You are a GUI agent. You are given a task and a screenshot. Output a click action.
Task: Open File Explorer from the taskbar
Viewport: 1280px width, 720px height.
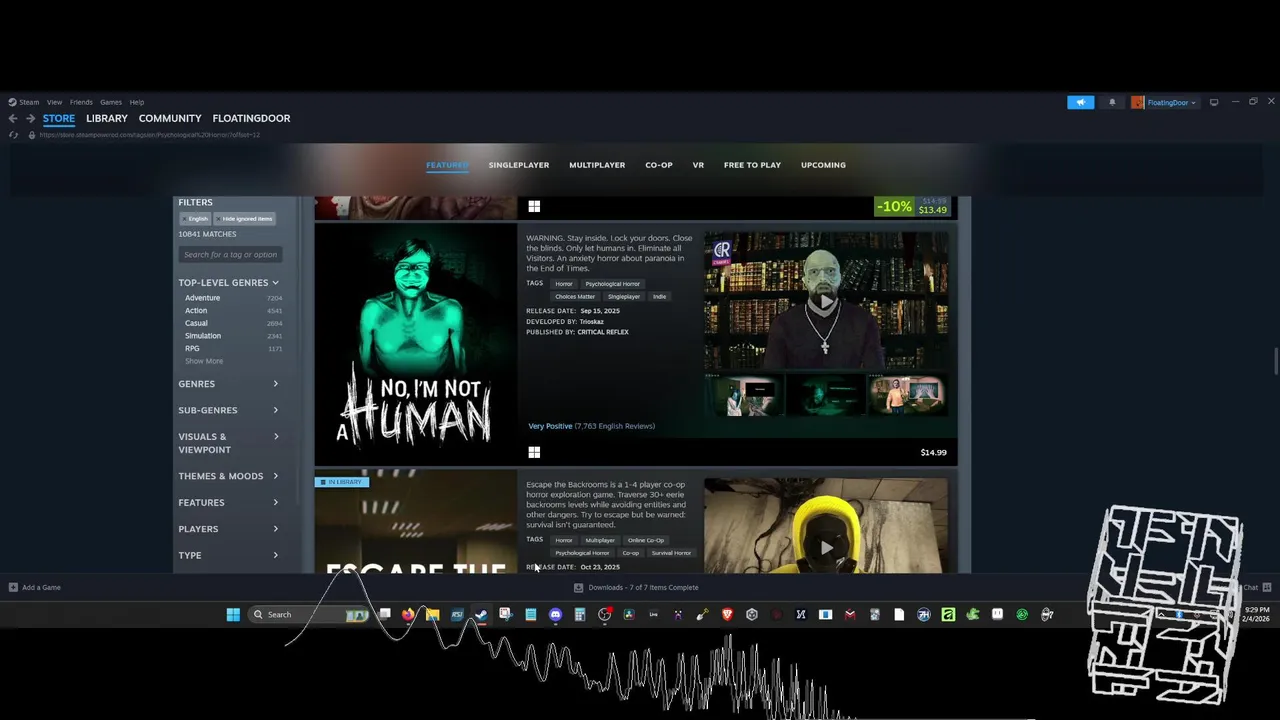click(432, 614)
